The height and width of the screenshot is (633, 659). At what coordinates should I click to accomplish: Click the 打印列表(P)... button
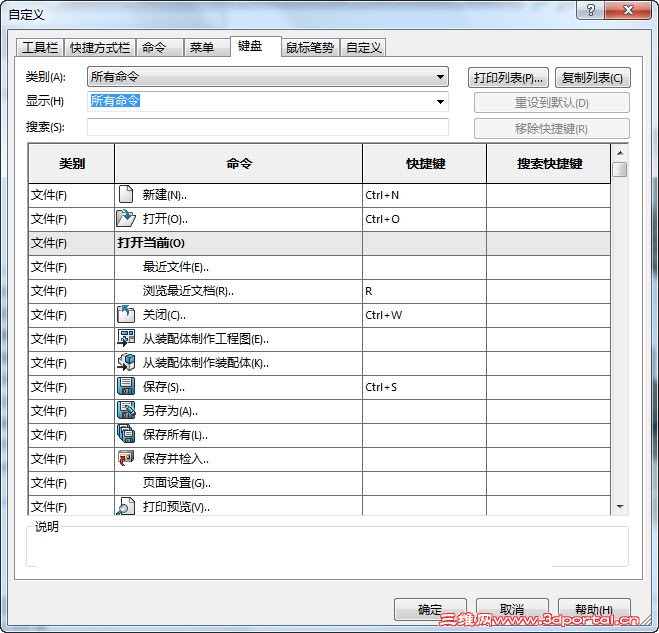[508, 78]
